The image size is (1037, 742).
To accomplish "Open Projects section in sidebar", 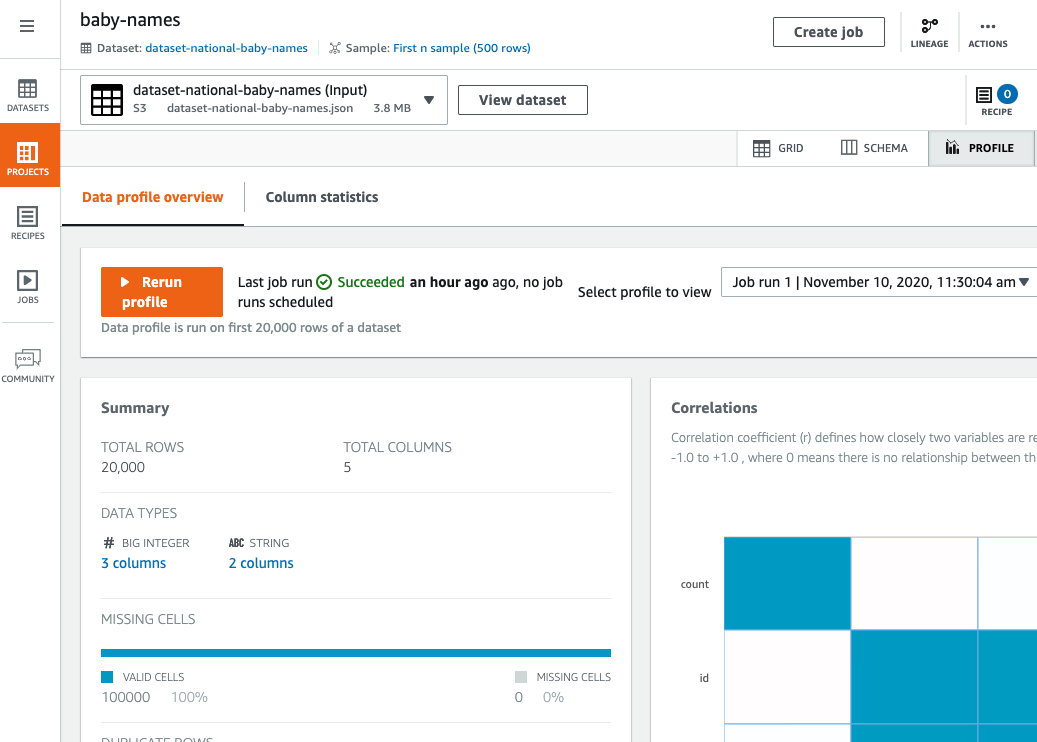I will coord(28,158).
